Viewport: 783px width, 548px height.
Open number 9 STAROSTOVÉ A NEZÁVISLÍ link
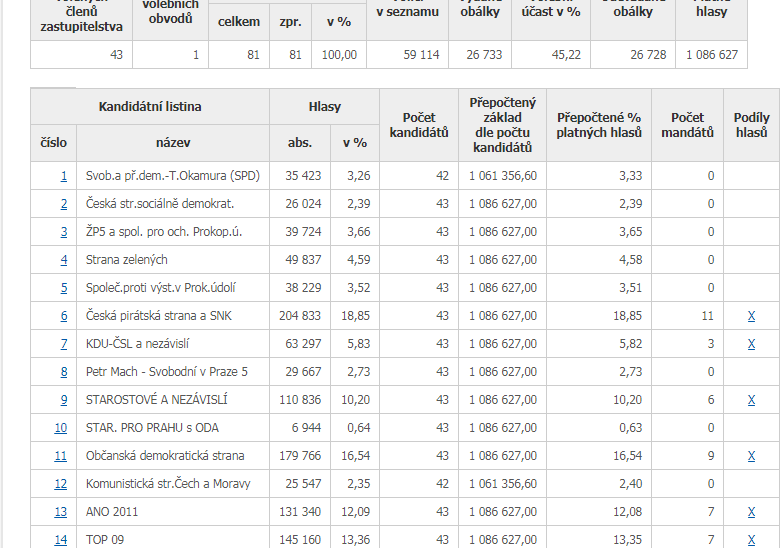(x=63, y=400)
